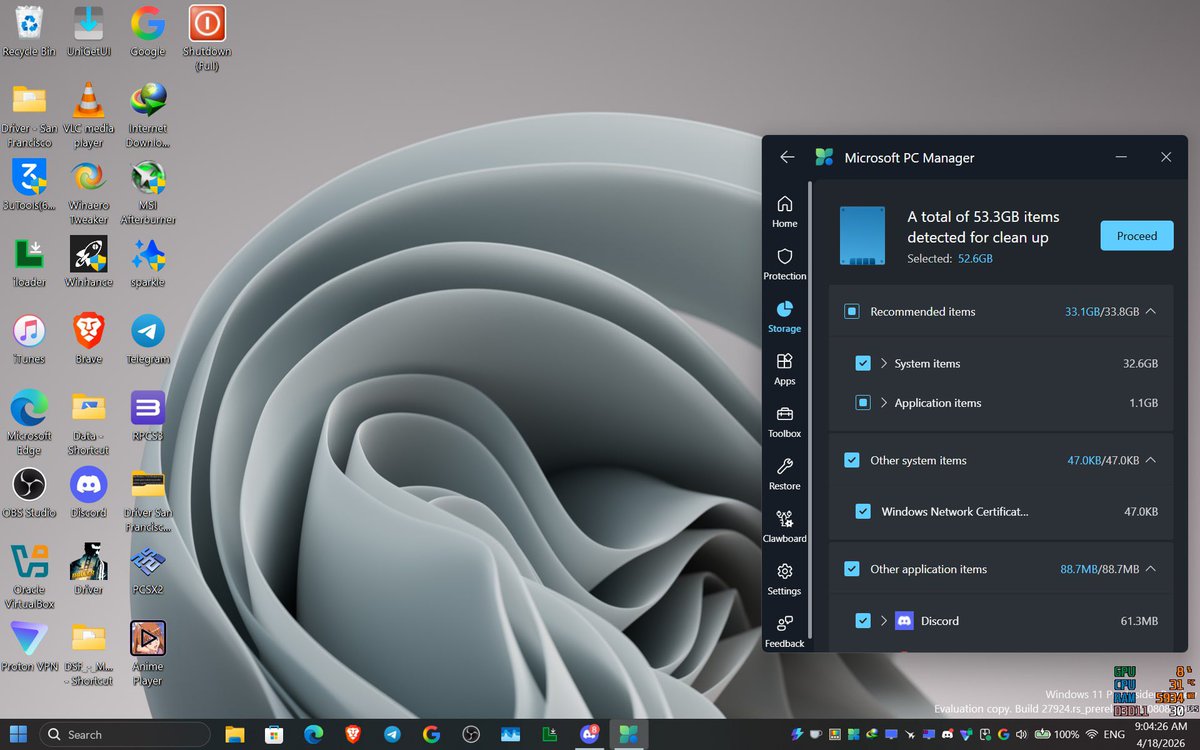Open File Explorer from the taskbar
This screenshot has height=750, width=1200.
pyautogui.click(x=235, y=734)
